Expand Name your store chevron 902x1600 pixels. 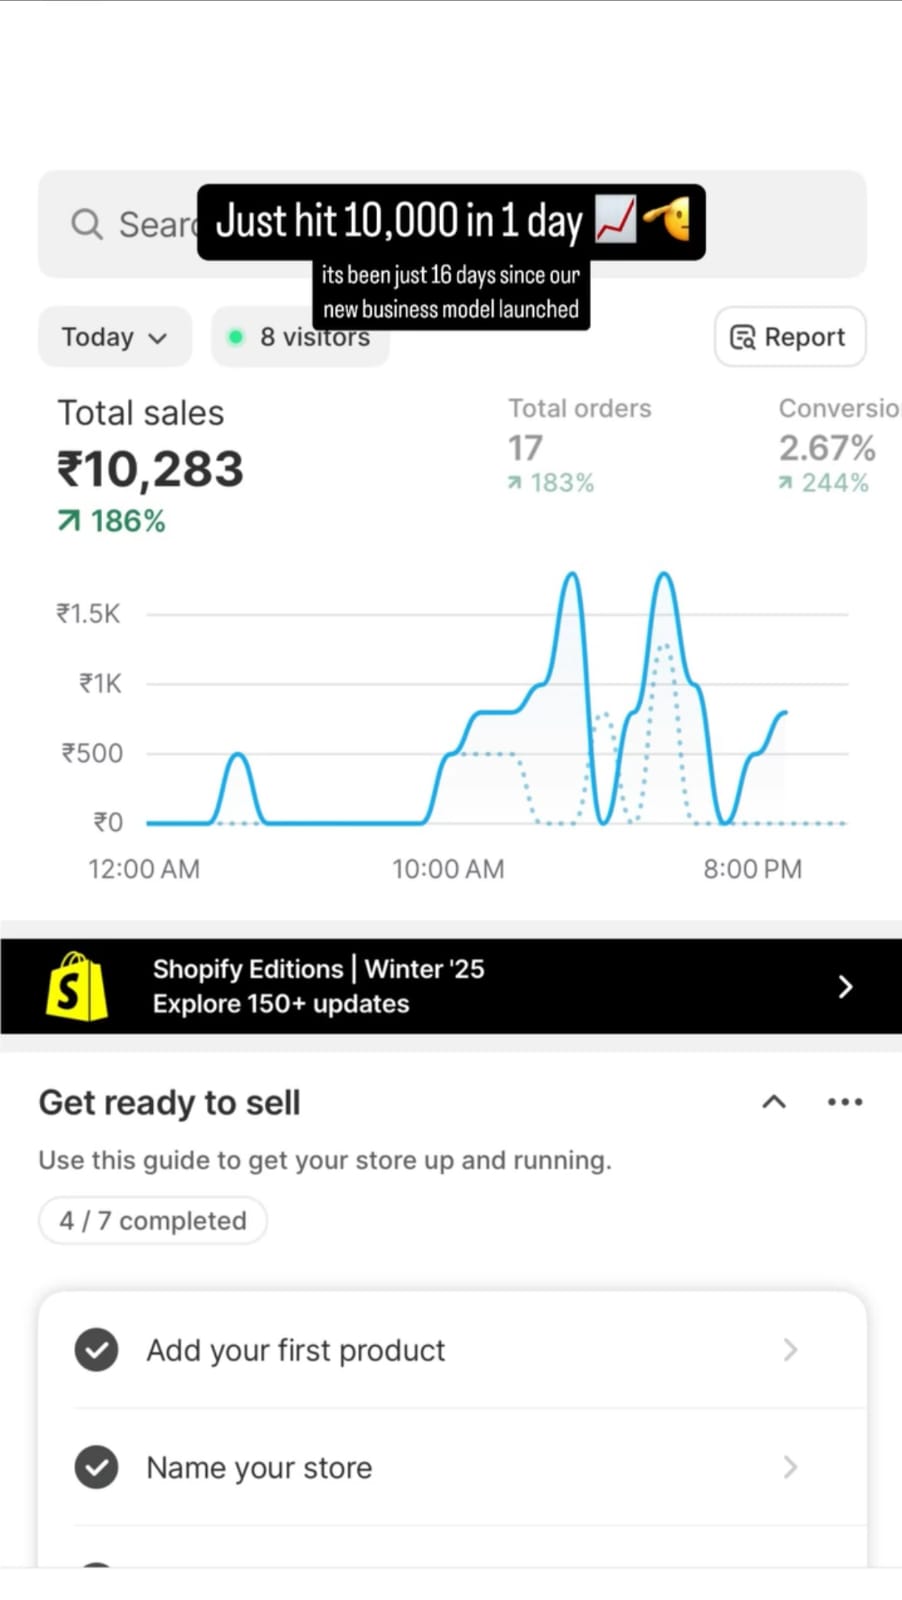(790, 1467)
